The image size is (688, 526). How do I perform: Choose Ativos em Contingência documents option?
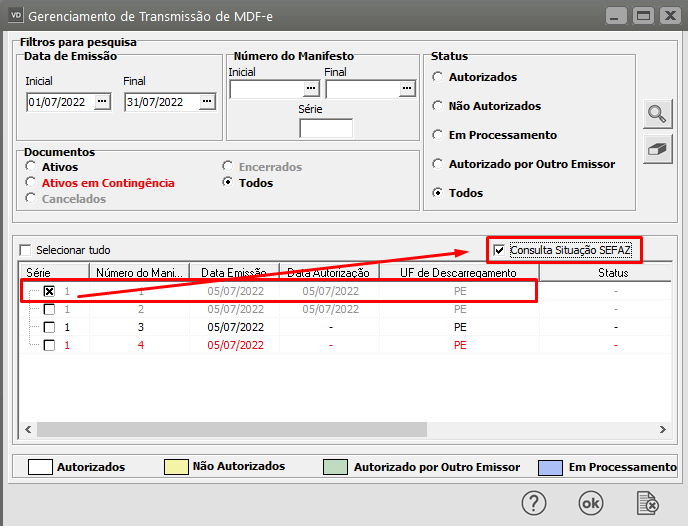(x=31, y=183)
